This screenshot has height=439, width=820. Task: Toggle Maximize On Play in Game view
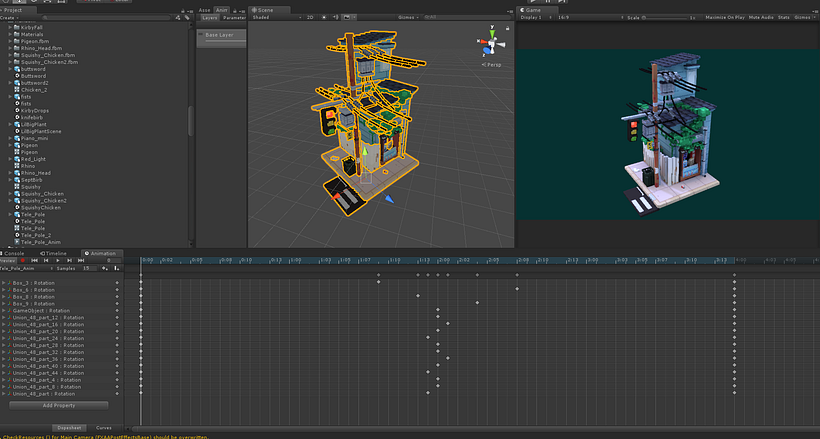coord(725,17)
